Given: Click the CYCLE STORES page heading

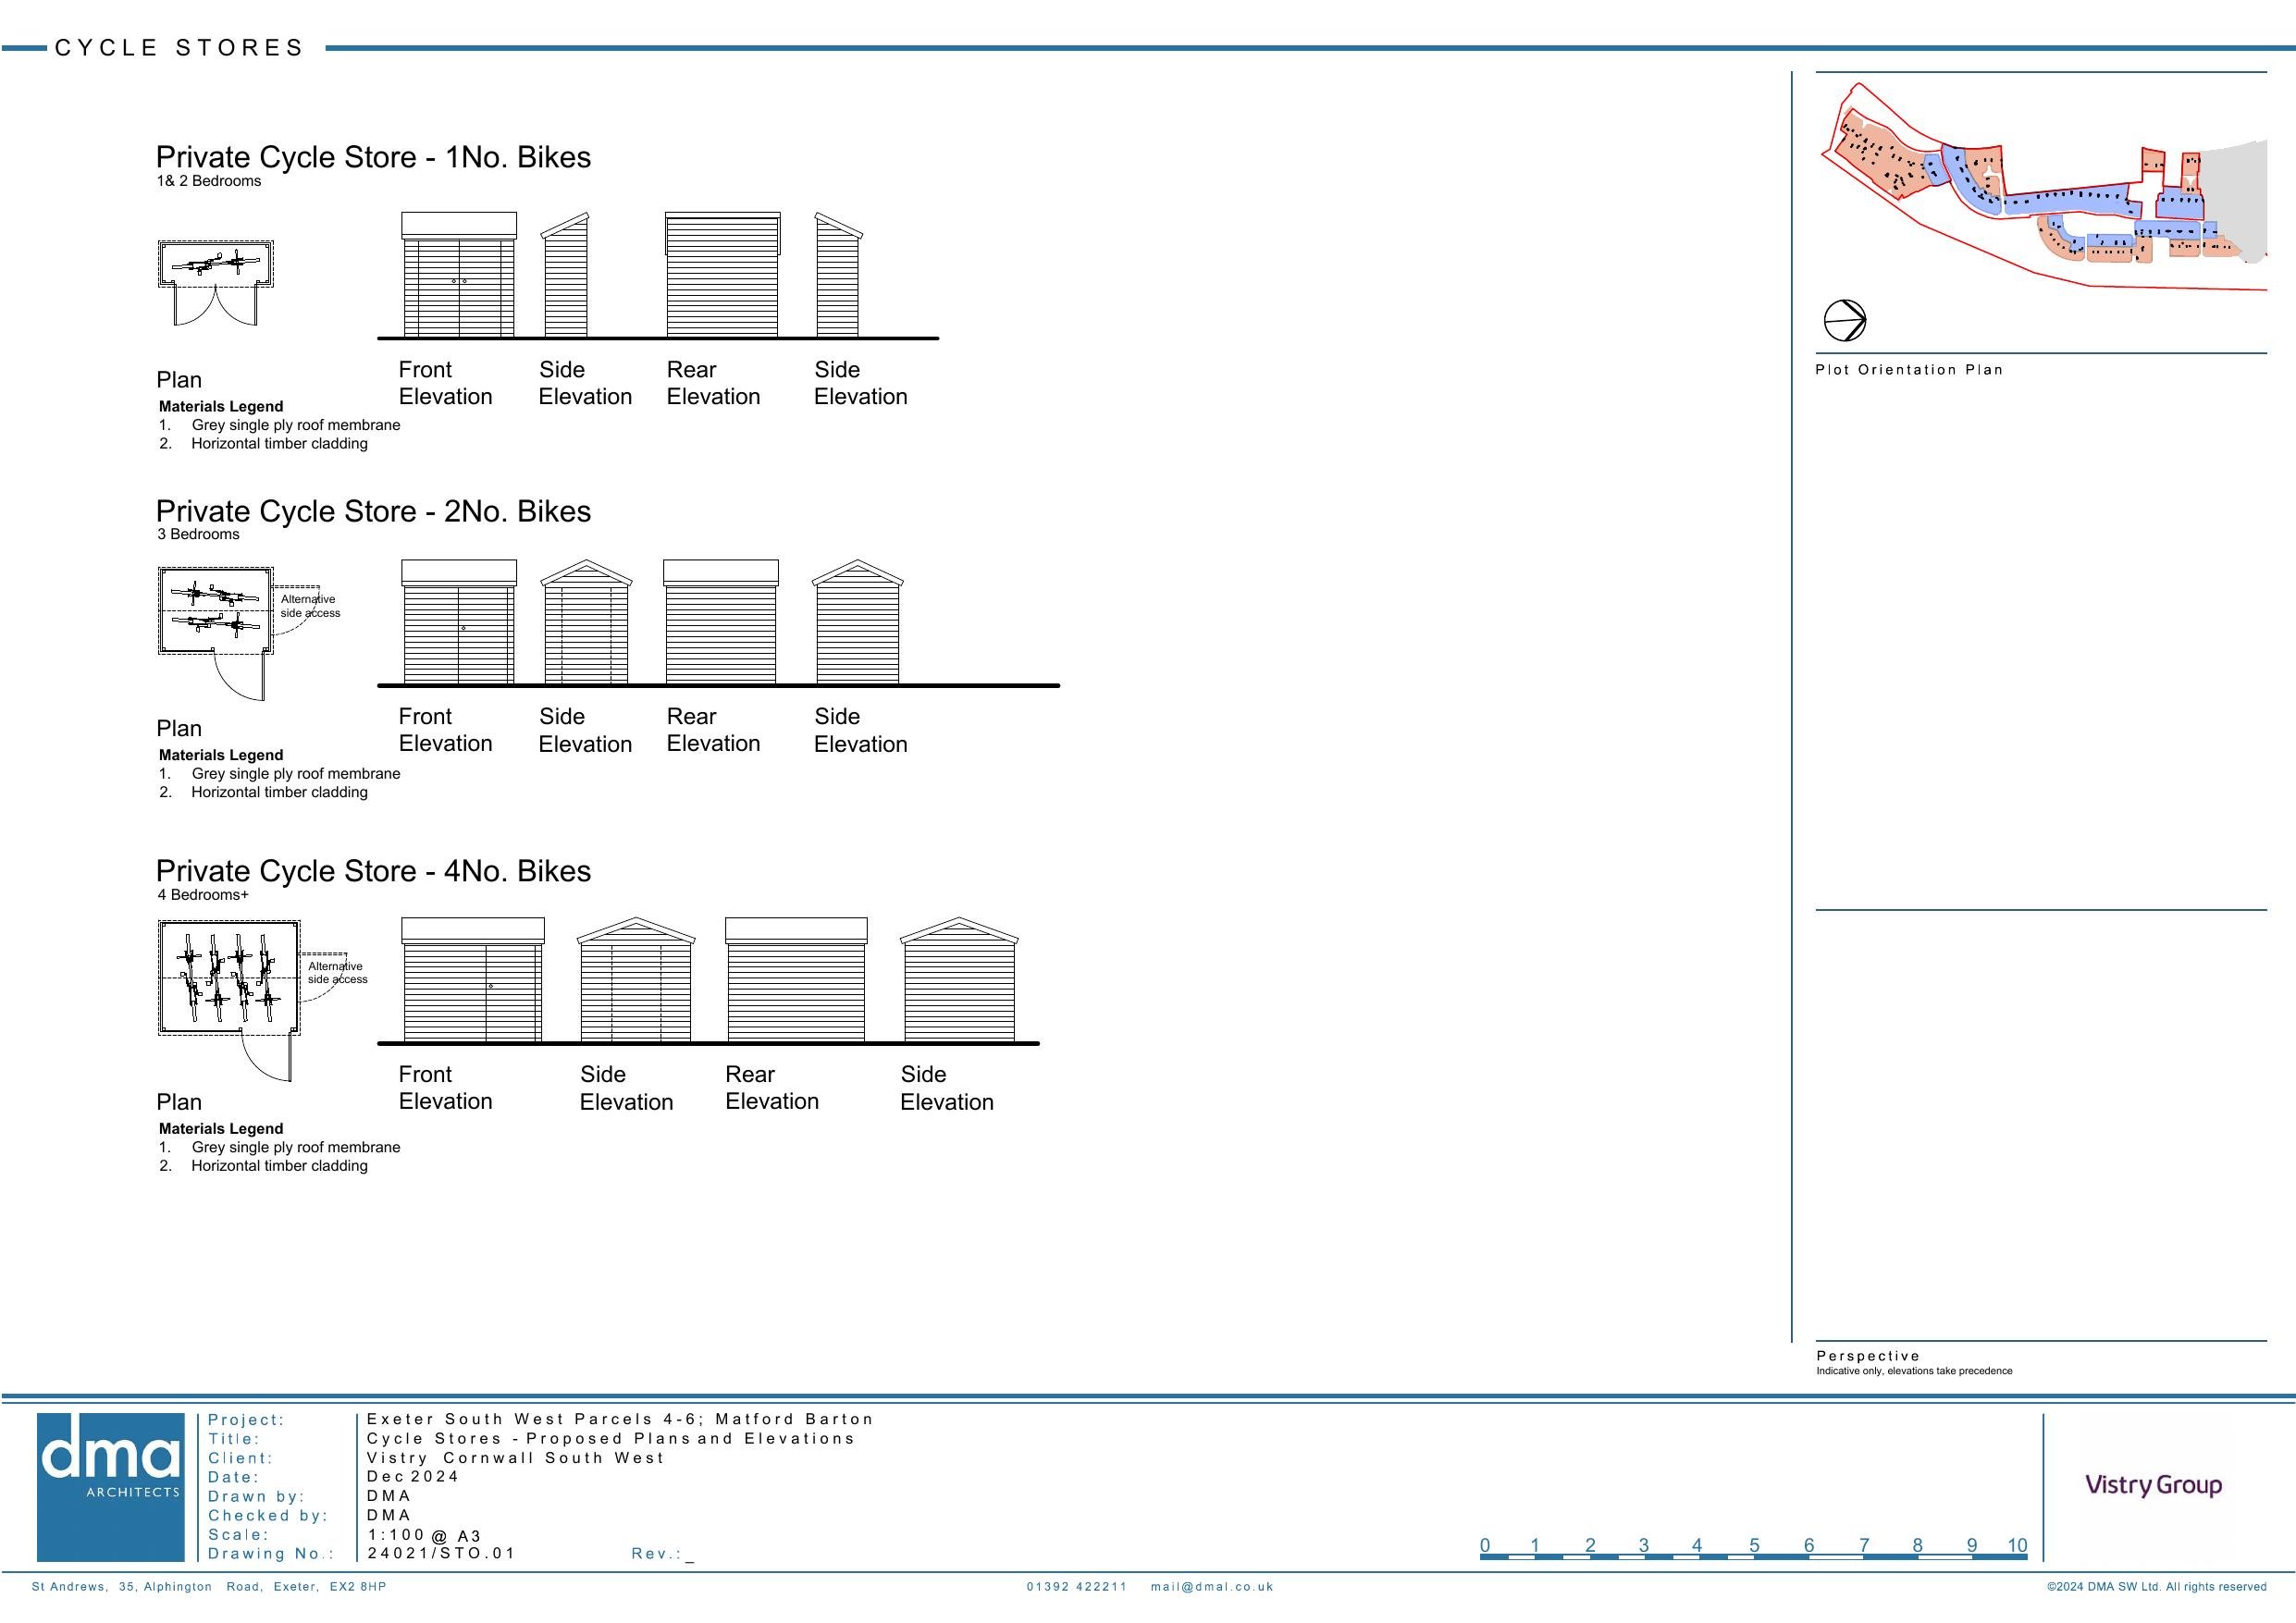Looking at the screenshot, I should point(179,48).
